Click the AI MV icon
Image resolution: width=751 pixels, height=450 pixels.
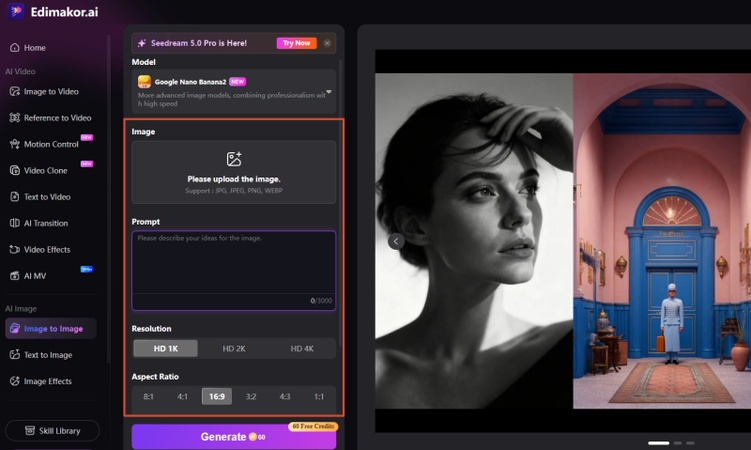pyautogui.click(x=15, y=276)
